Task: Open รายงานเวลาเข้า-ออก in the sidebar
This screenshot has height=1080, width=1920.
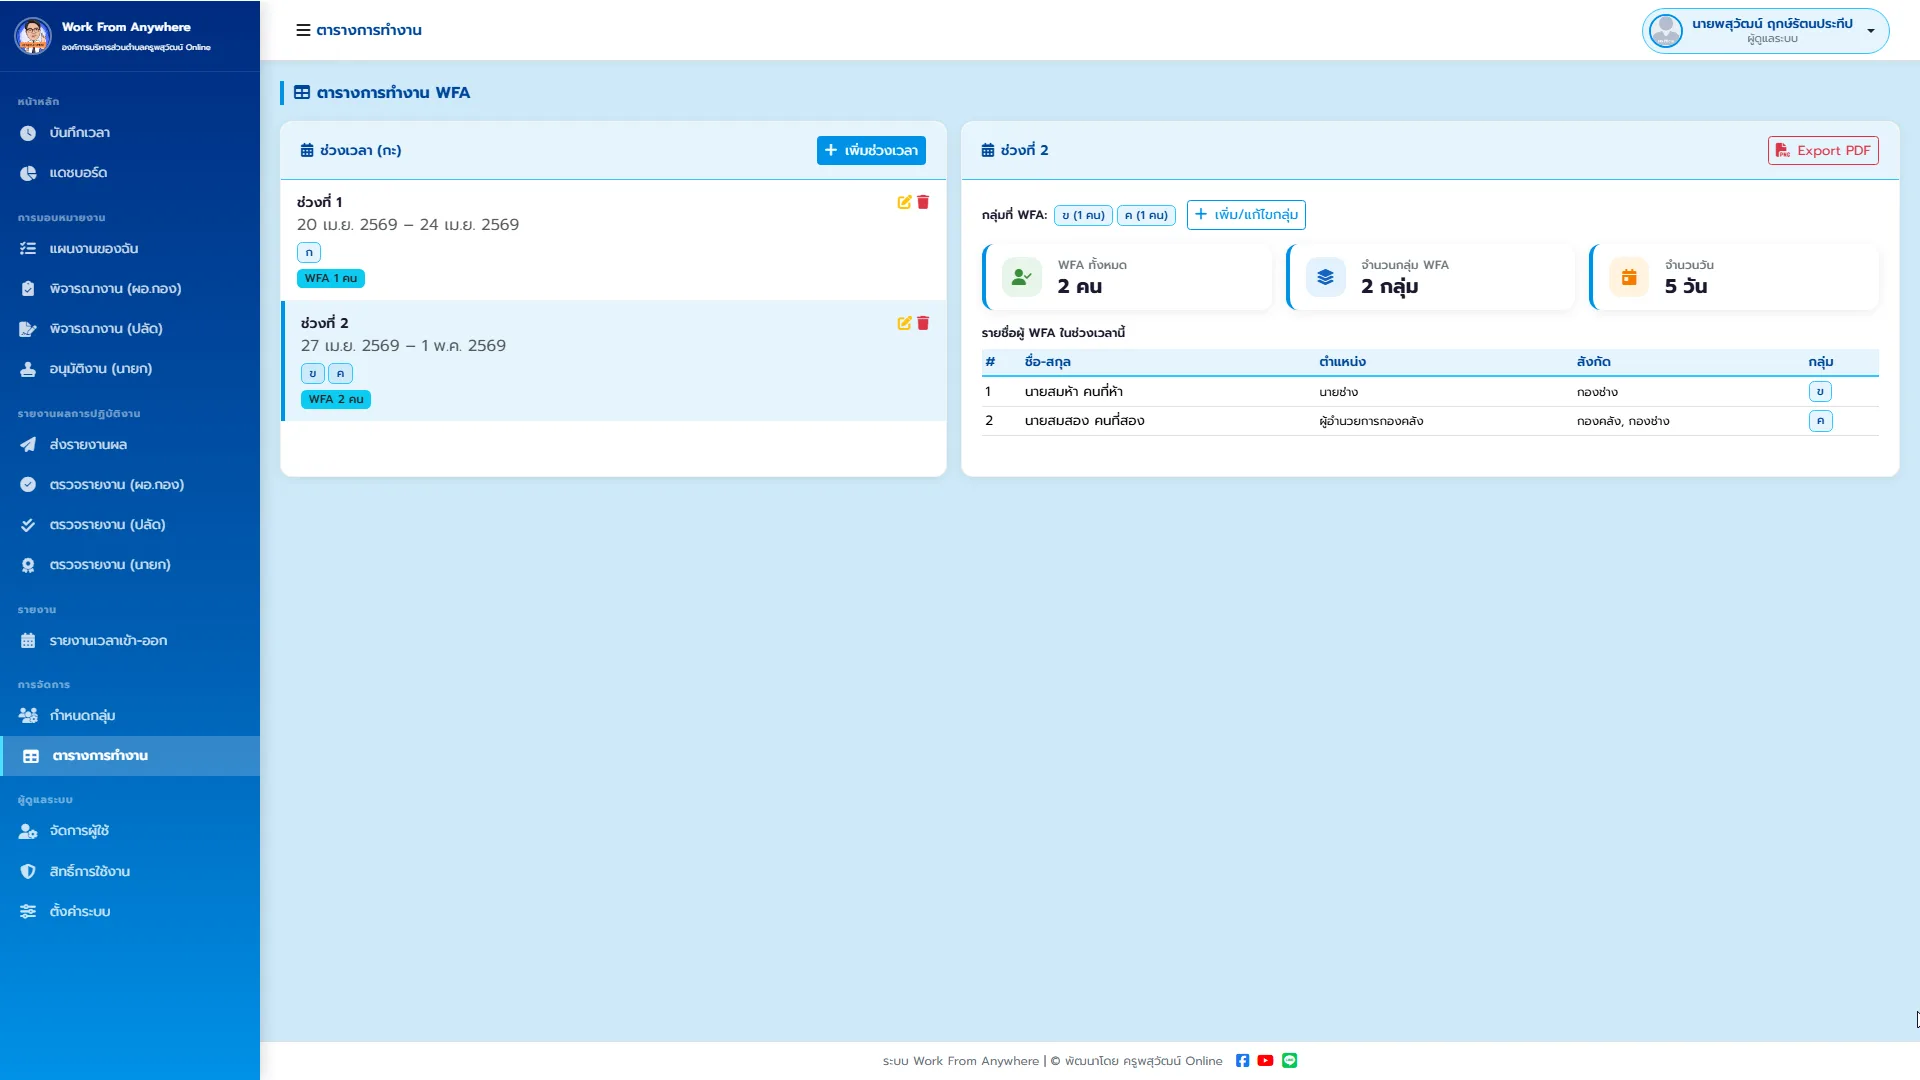Action: tap(130, 641)
